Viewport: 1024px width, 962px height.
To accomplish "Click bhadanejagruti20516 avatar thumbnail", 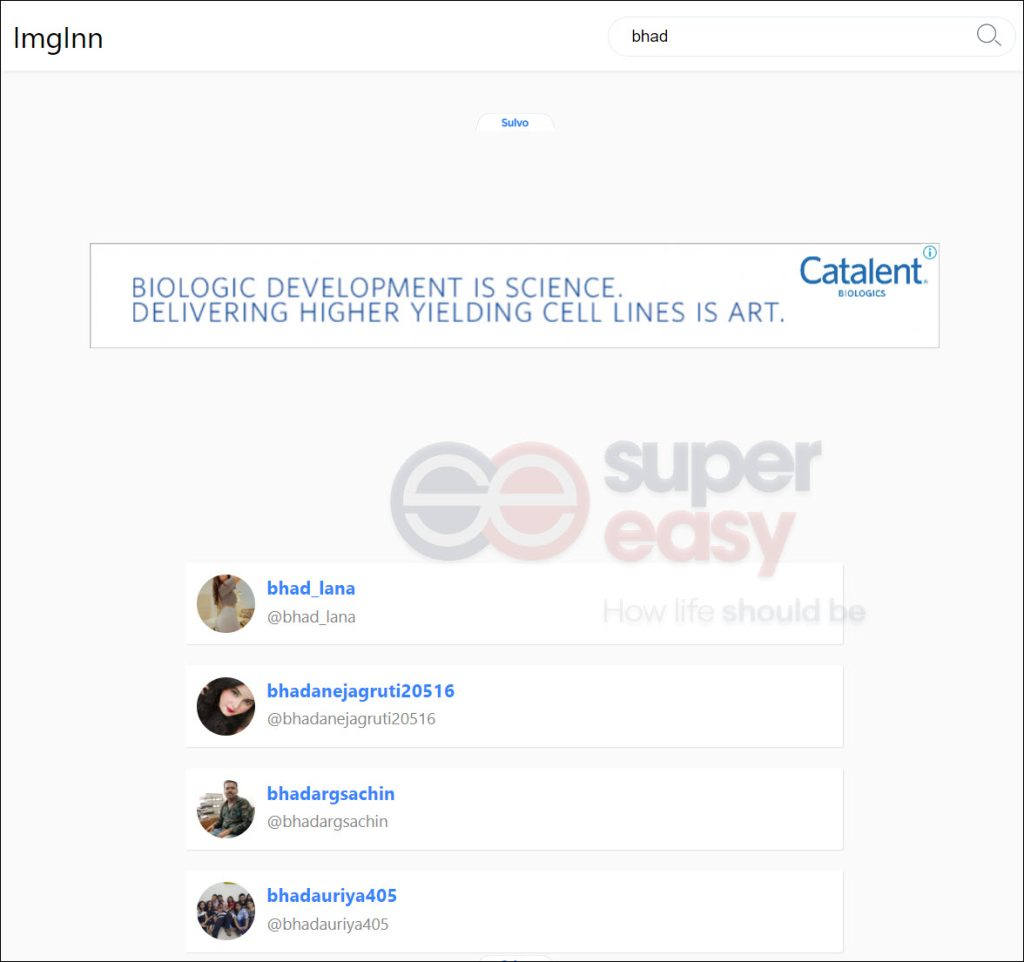I will click(x=226, y=706).
